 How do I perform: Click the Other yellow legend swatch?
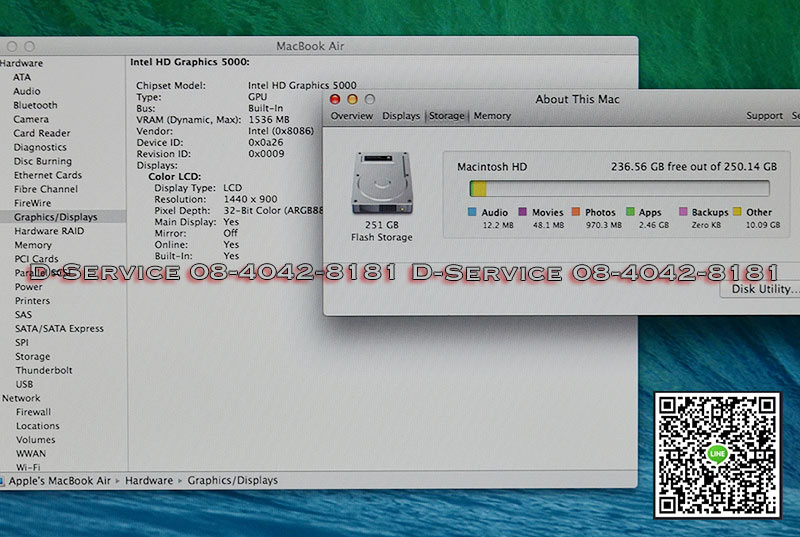(737, 212)
